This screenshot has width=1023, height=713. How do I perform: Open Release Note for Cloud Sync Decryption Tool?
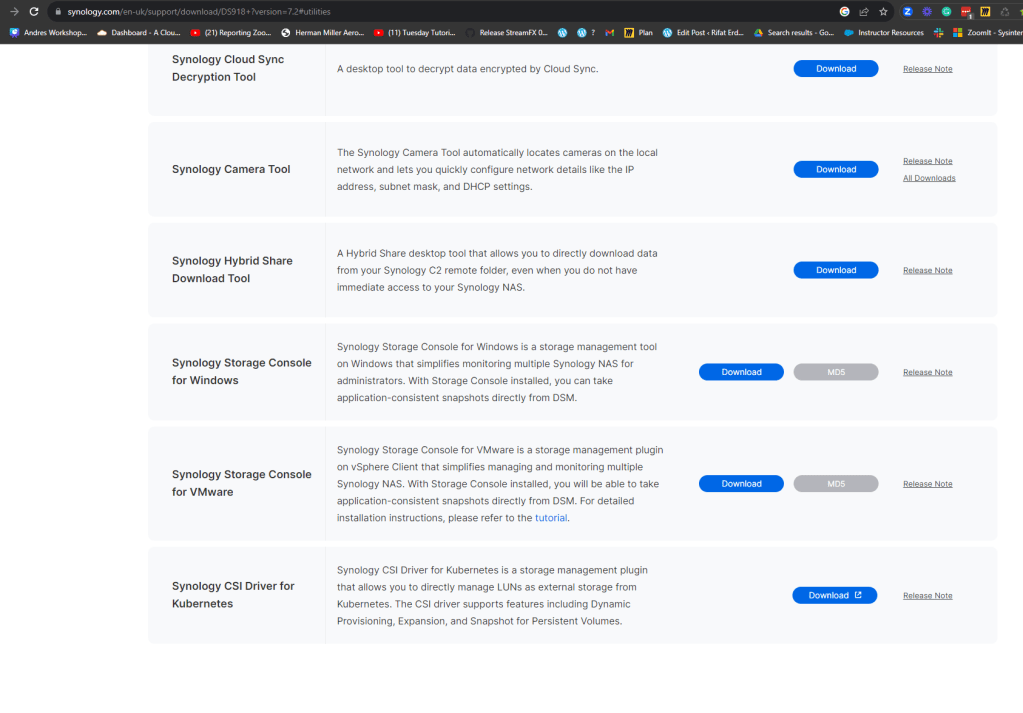point(927,68)
